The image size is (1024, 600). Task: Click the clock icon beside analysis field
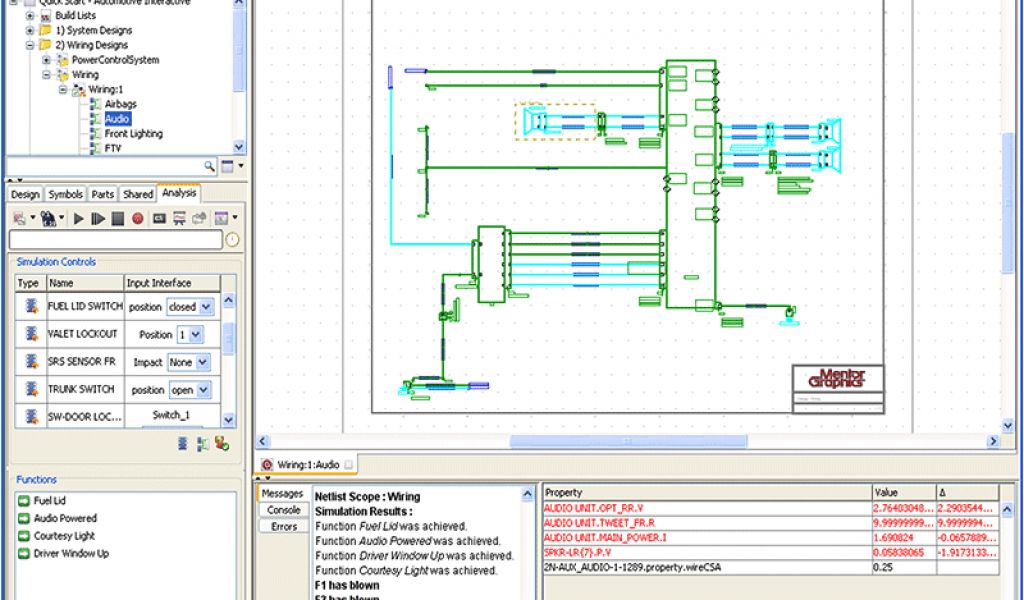(233, 240)
